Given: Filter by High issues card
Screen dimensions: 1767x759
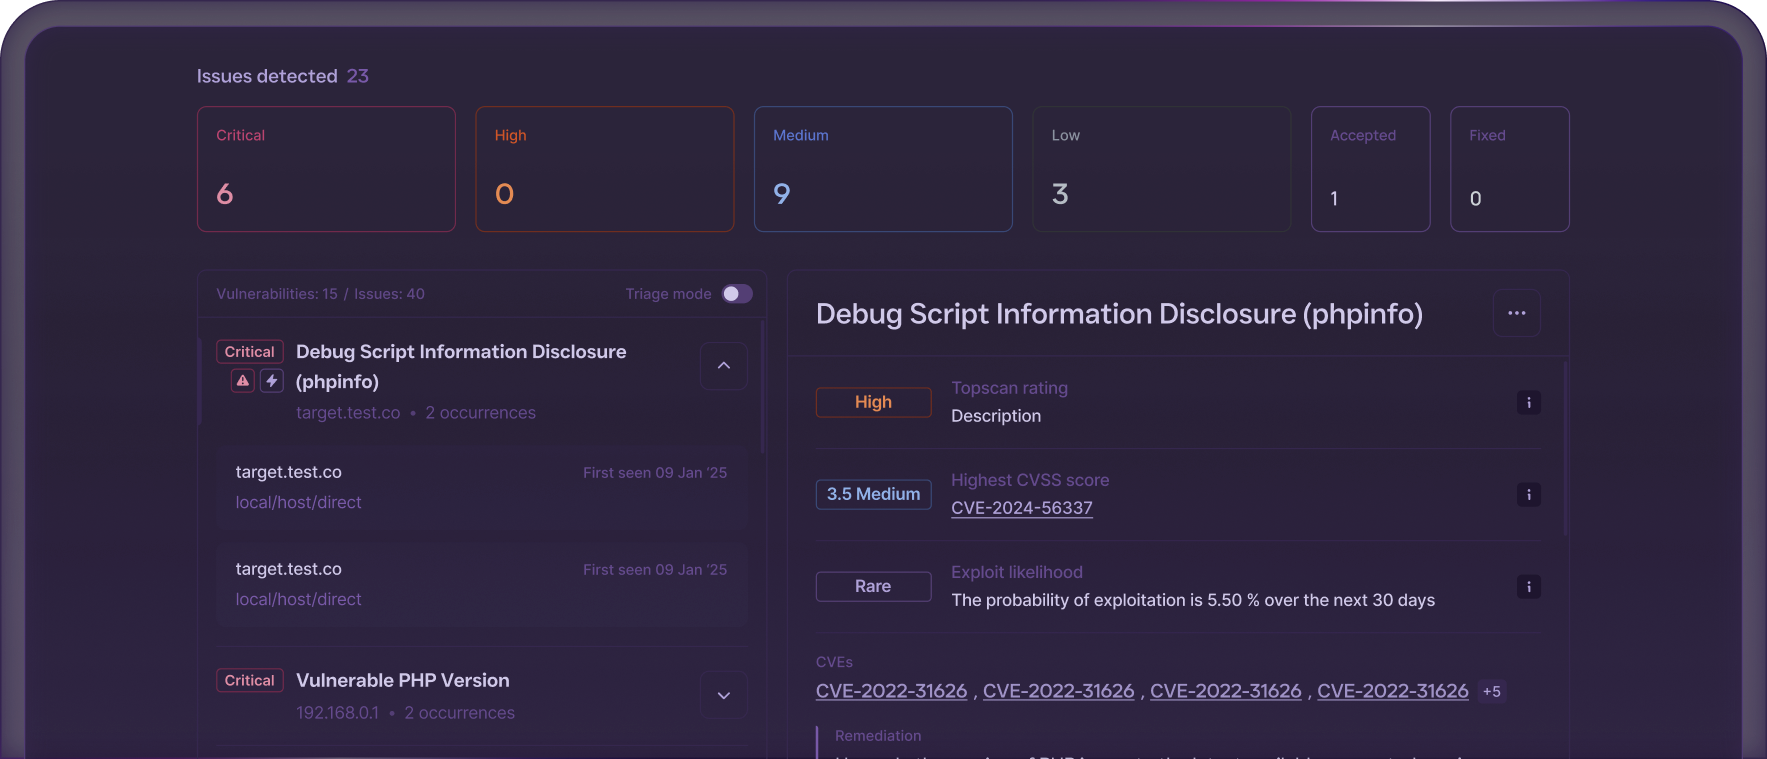Looking at the screenshot, I should 605,169.
